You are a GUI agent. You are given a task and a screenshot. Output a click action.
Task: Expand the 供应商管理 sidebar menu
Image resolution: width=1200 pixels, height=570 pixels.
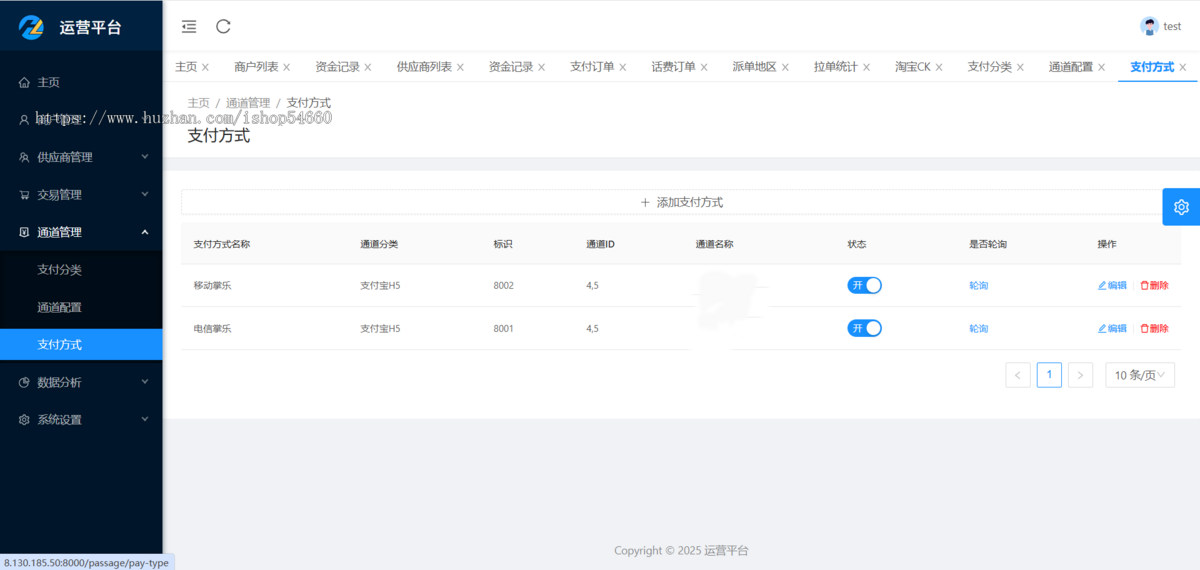tap(81, 157)
